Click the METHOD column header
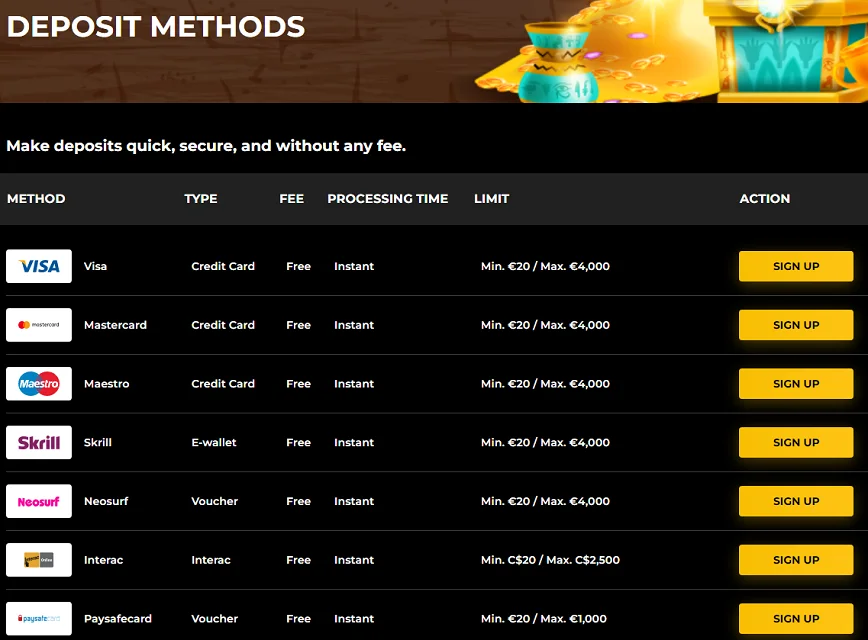Screen dimensions: 868x640 (36, 199)
